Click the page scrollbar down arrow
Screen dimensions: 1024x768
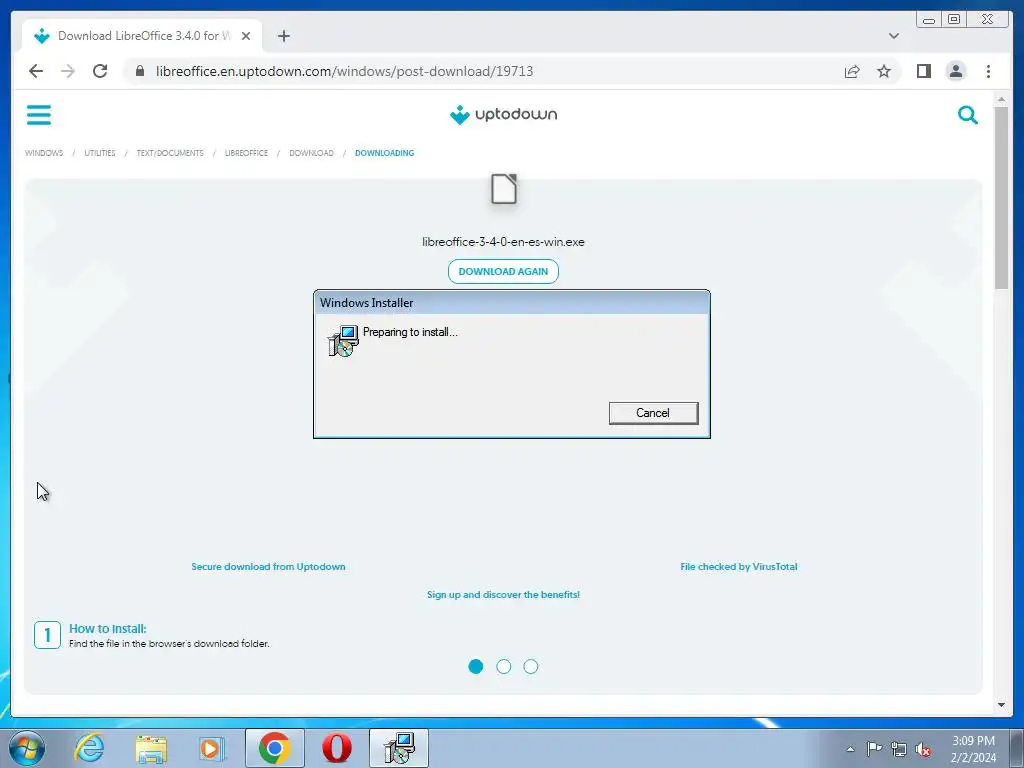1001,705
